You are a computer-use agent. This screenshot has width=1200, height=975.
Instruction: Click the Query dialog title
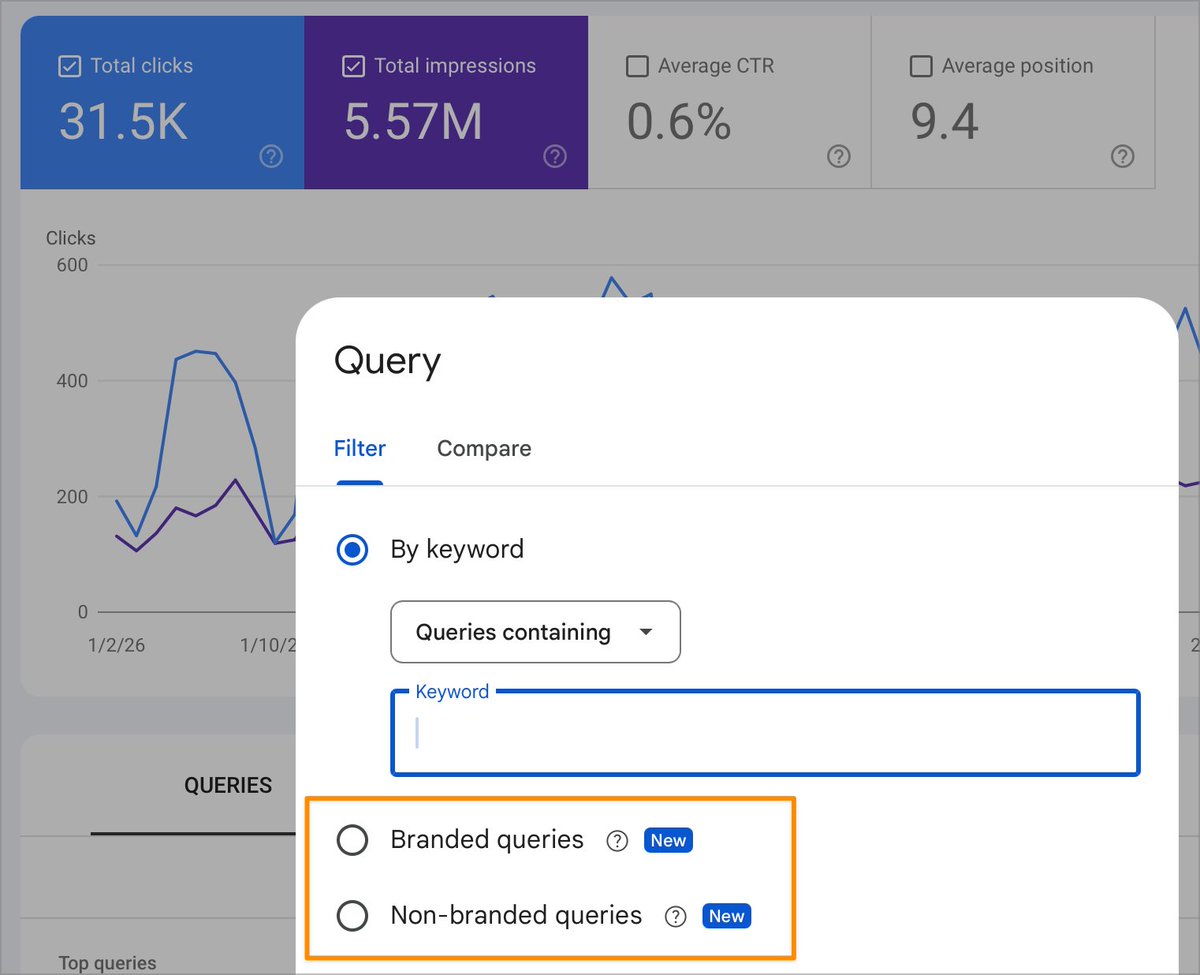(x=387, y=361)
